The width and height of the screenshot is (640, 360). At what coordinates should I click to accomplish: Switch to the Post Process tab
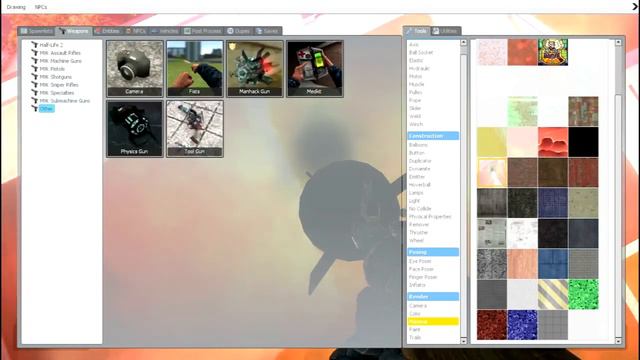click(202, 31)
